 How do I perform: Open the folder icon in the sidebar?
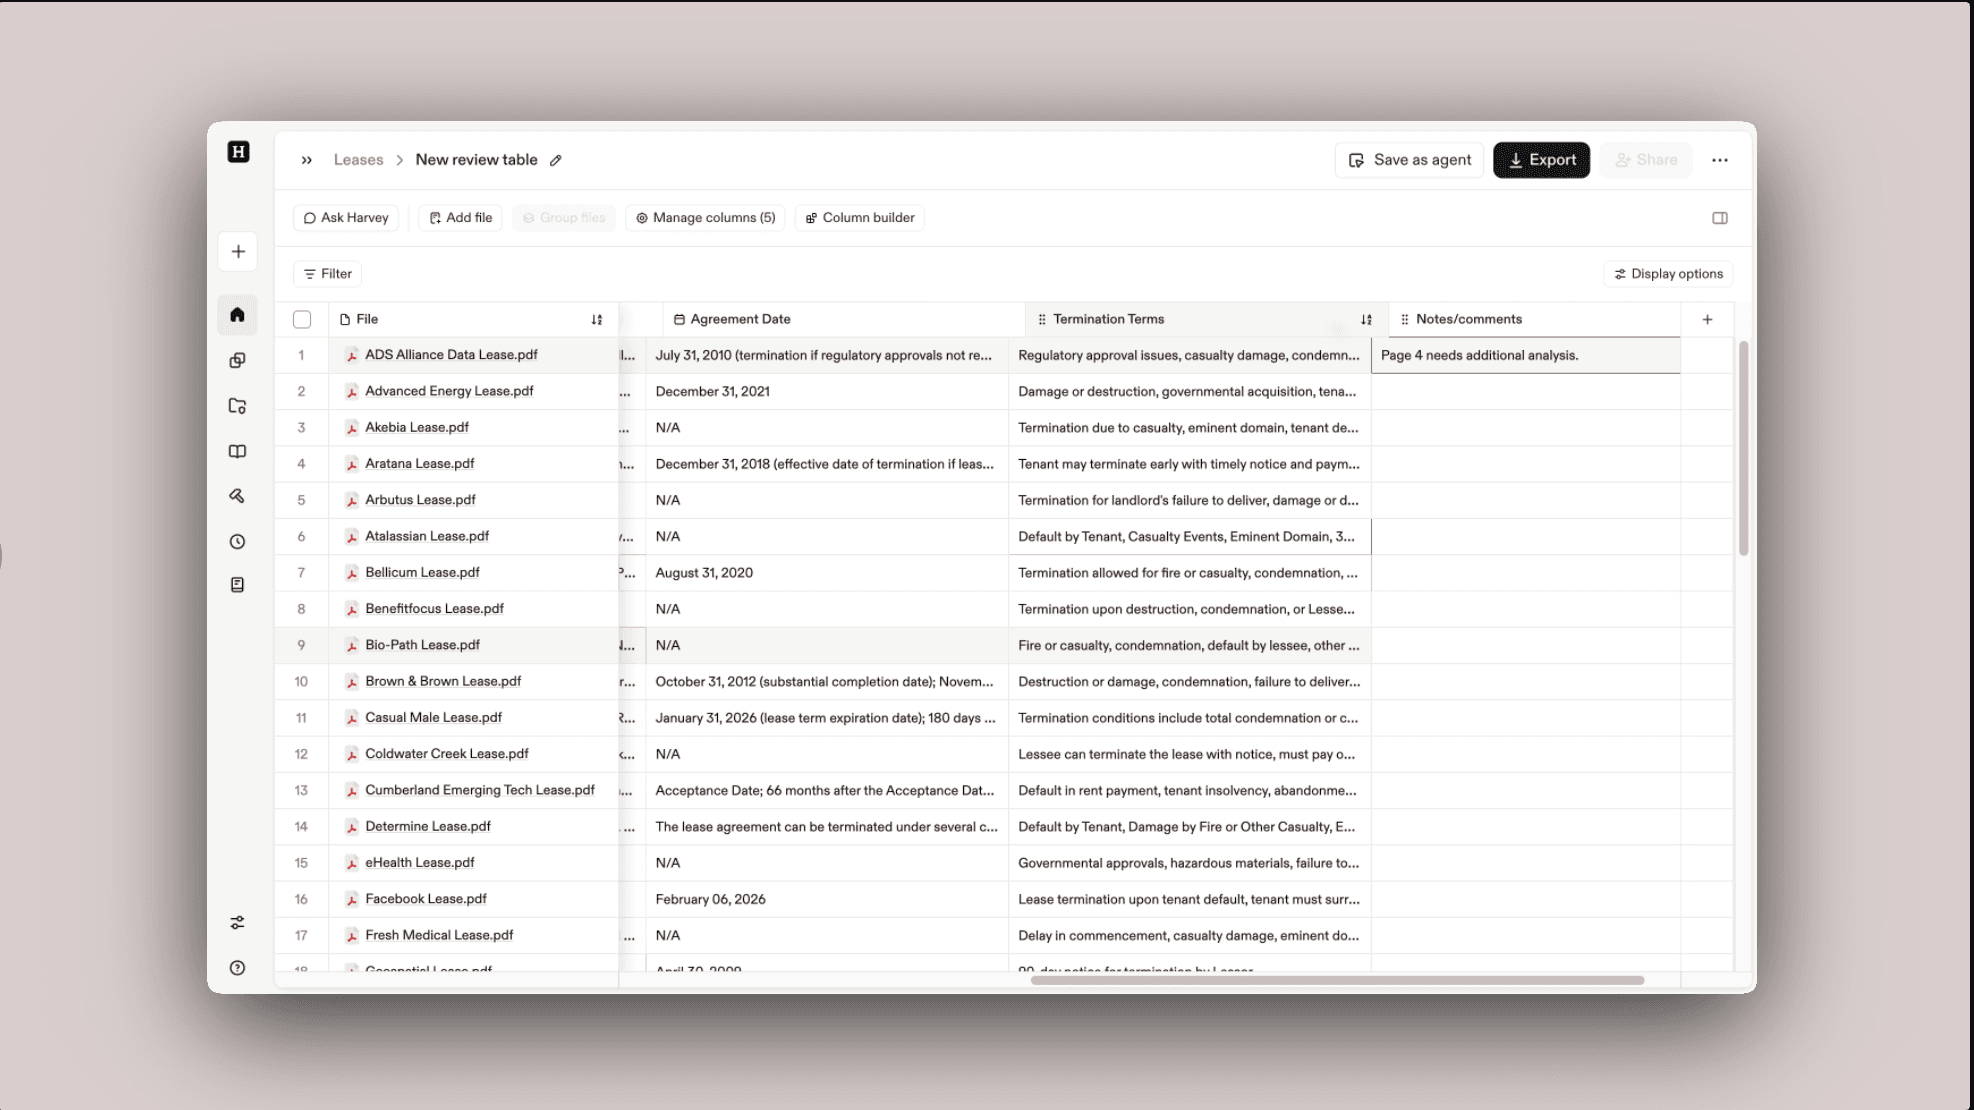[x=237, y=406]
